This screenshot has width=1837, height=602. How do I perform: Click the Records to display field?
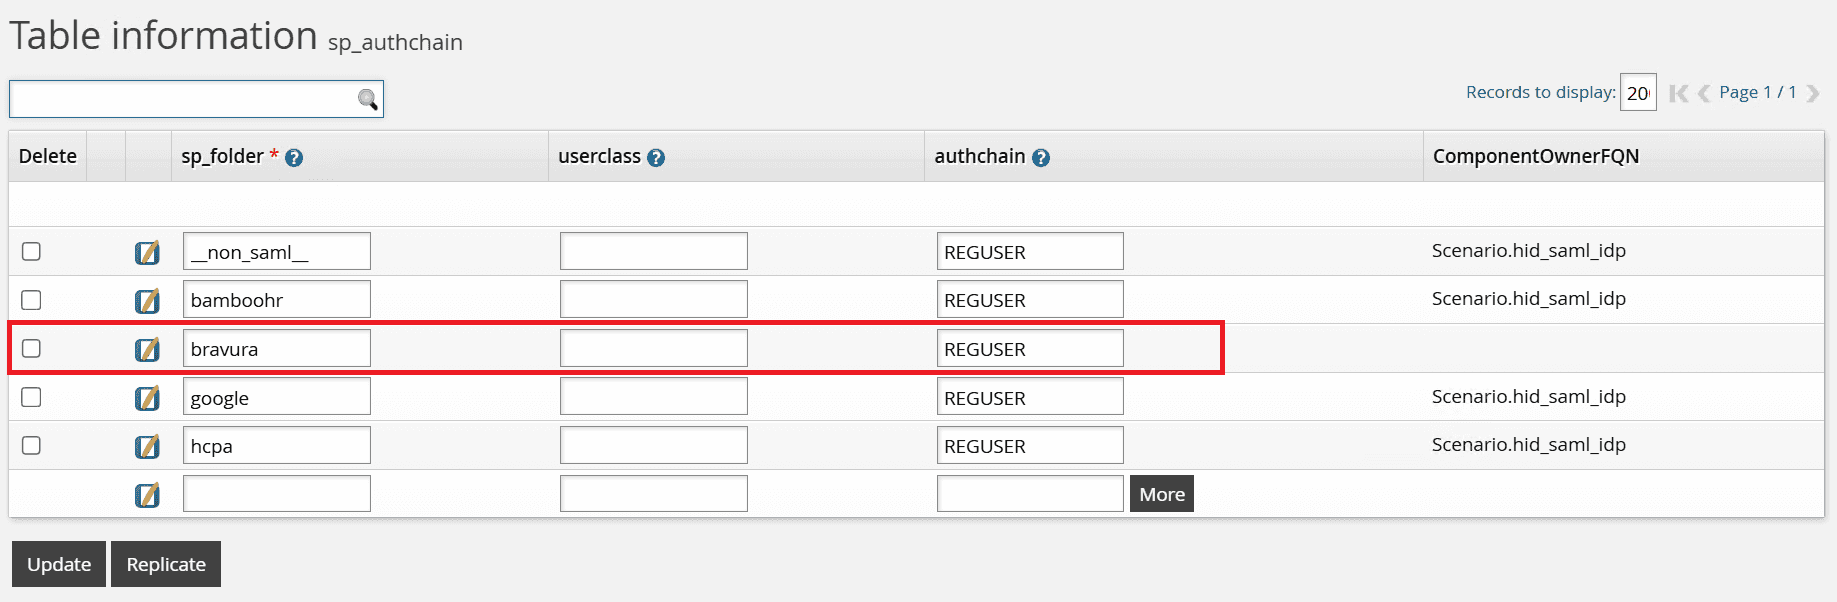pos(1638,93)
